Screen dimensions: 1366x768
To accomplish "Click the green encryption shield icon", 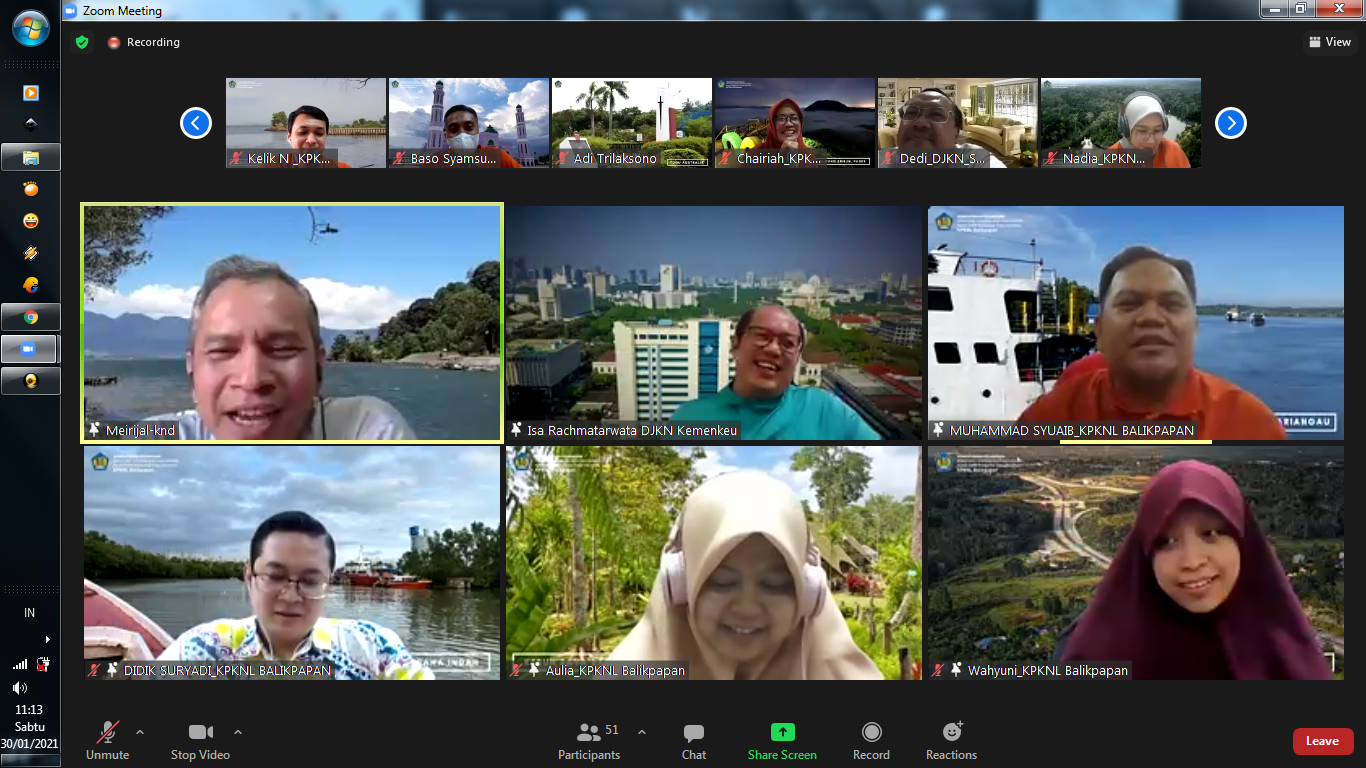I will coord(82,42).
